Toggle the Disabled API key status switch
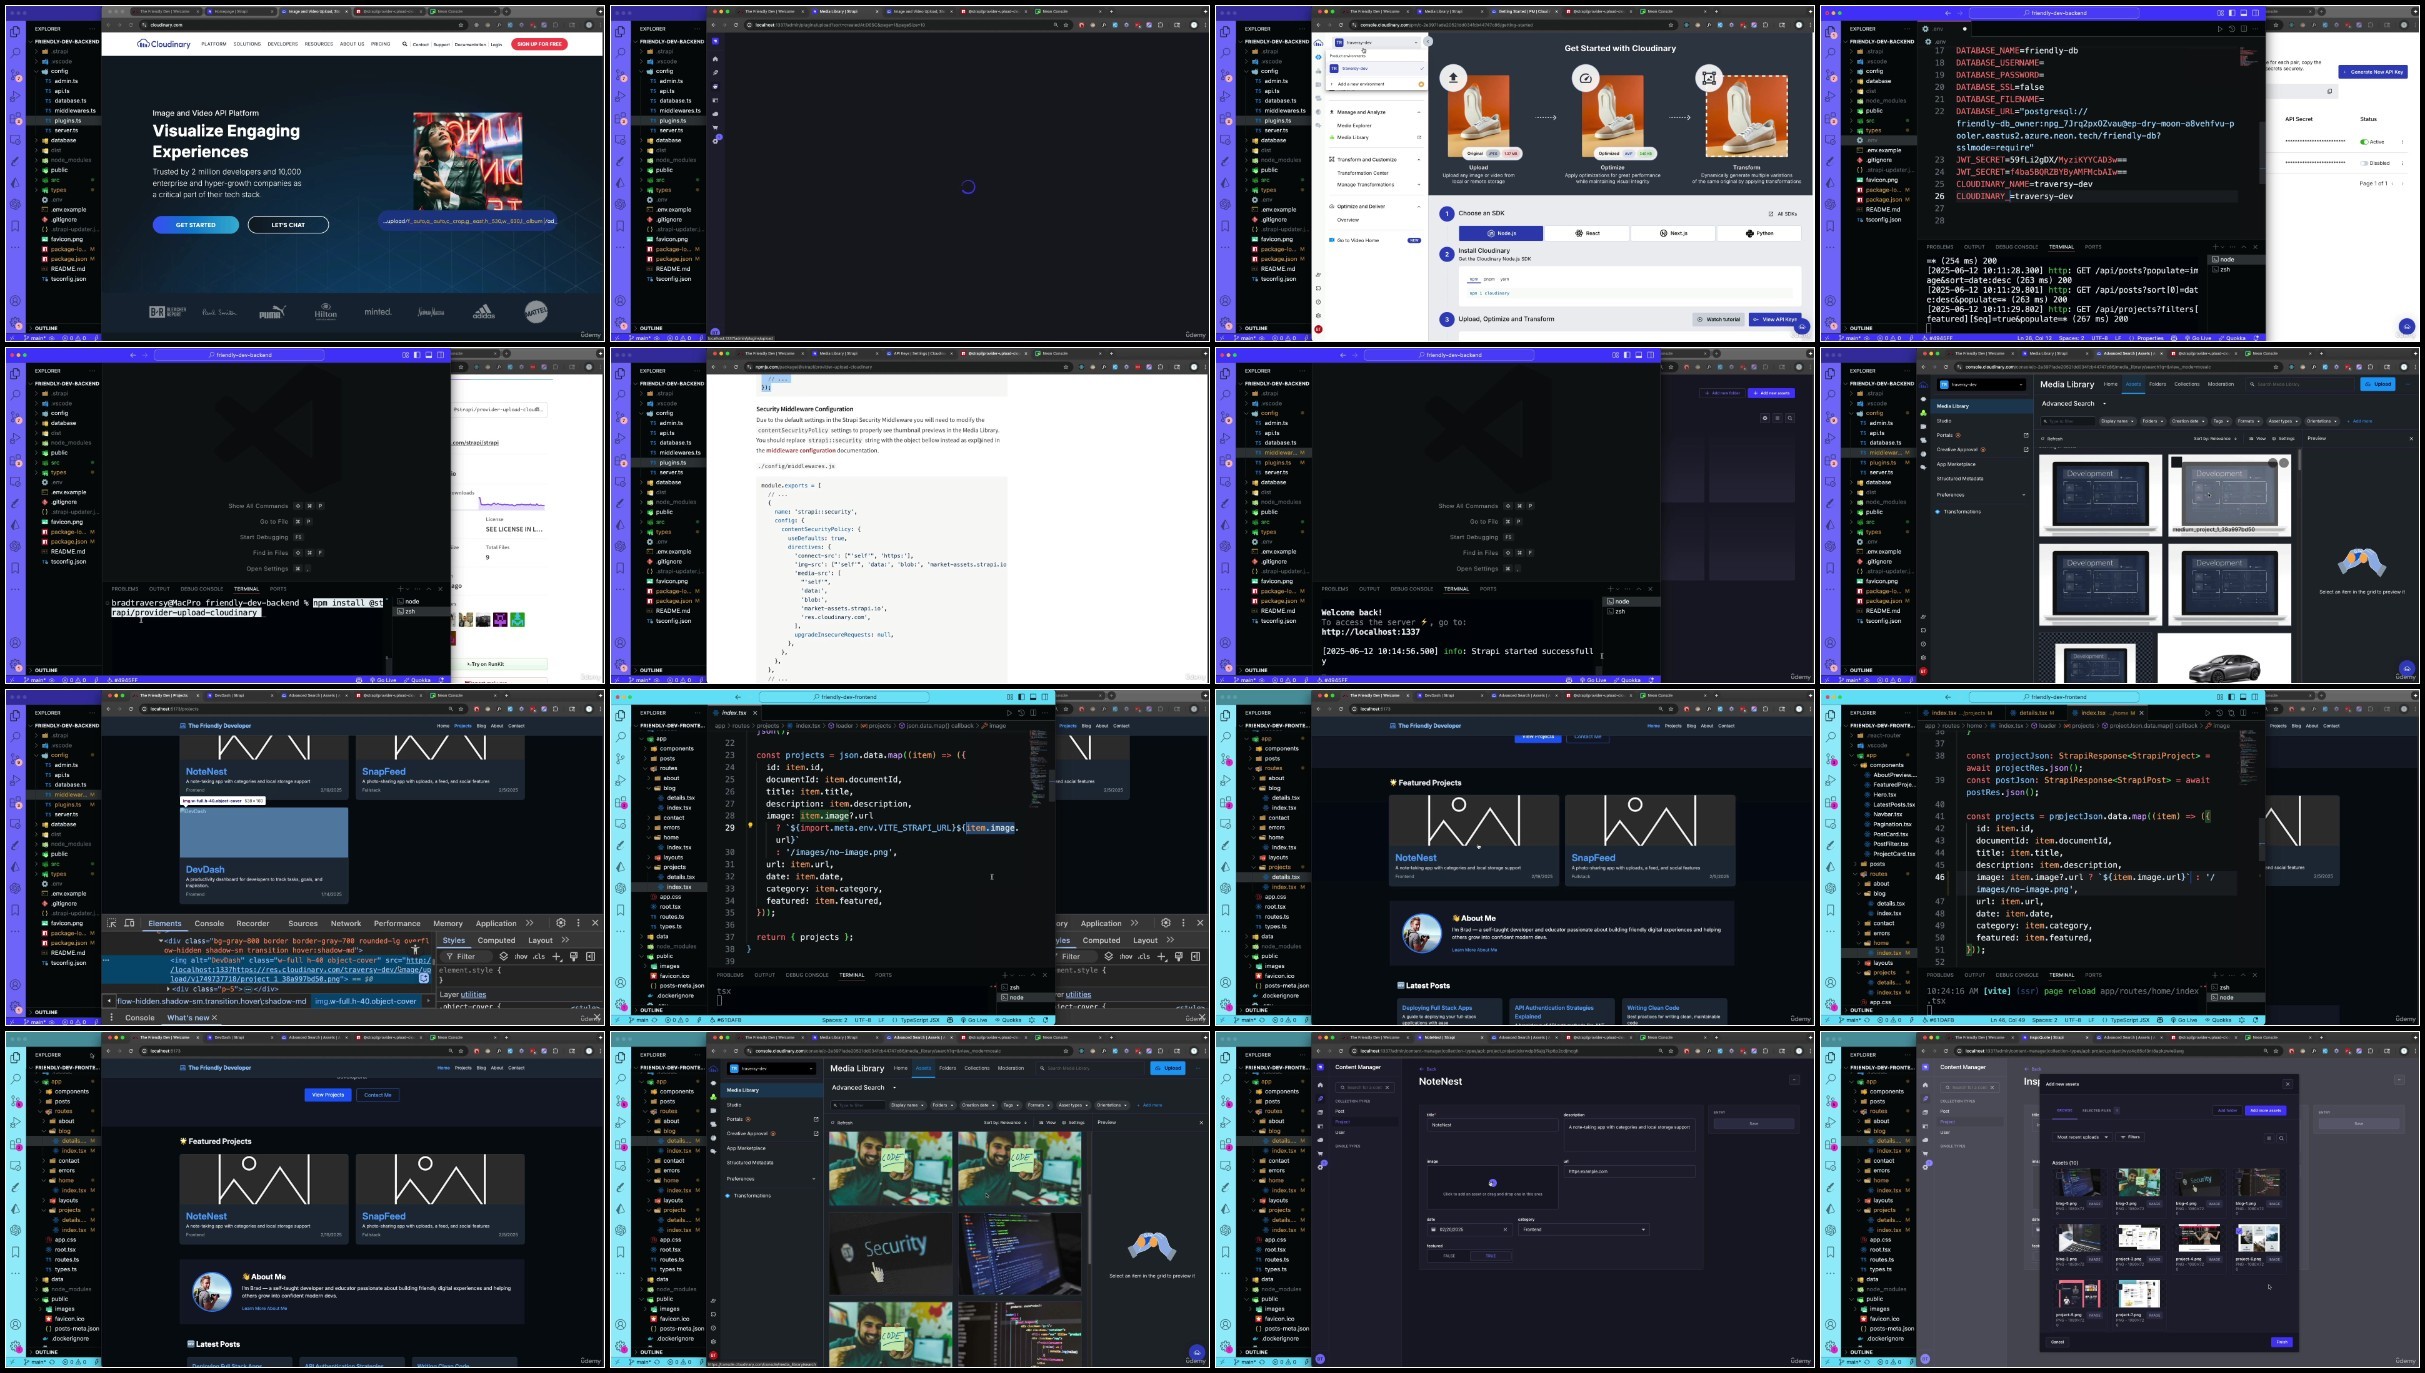 [x=2366, y=162]
